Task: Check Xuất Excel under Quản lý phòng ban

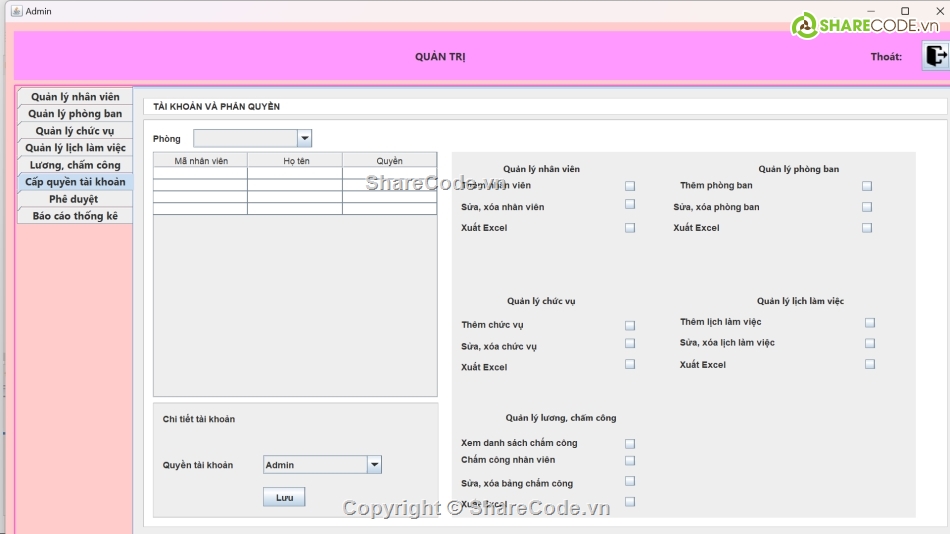Action: [x=867, y=228]
